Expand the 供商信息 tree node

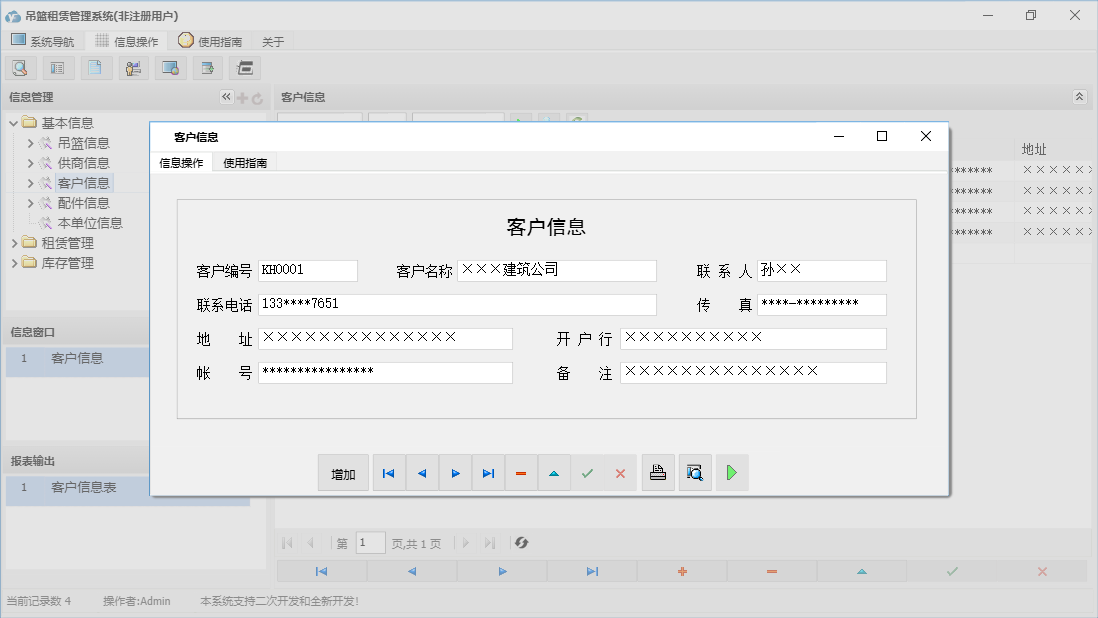coord(30,163)
